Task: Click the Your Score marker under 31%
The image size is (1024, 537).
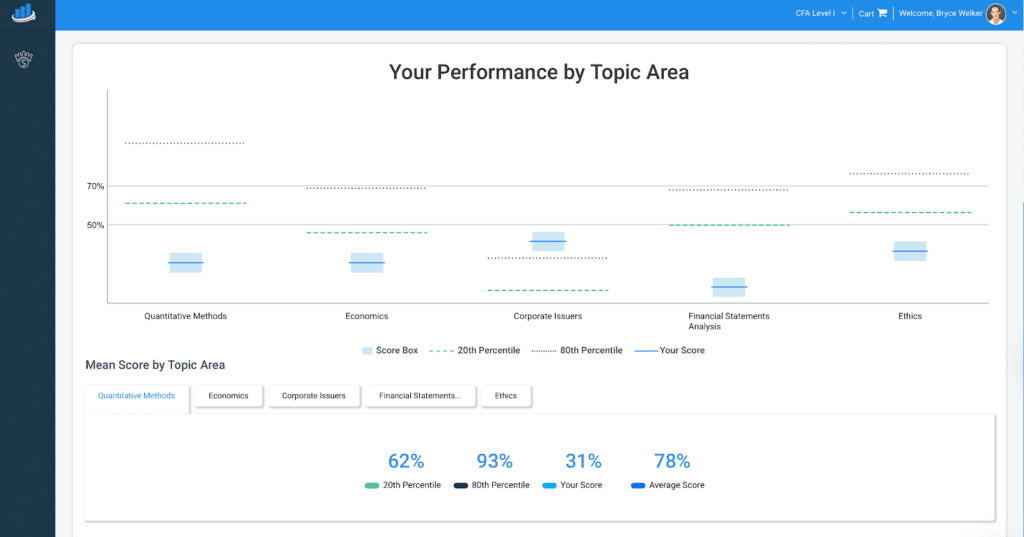Action: pyautogui.click(x=549, y=486)
